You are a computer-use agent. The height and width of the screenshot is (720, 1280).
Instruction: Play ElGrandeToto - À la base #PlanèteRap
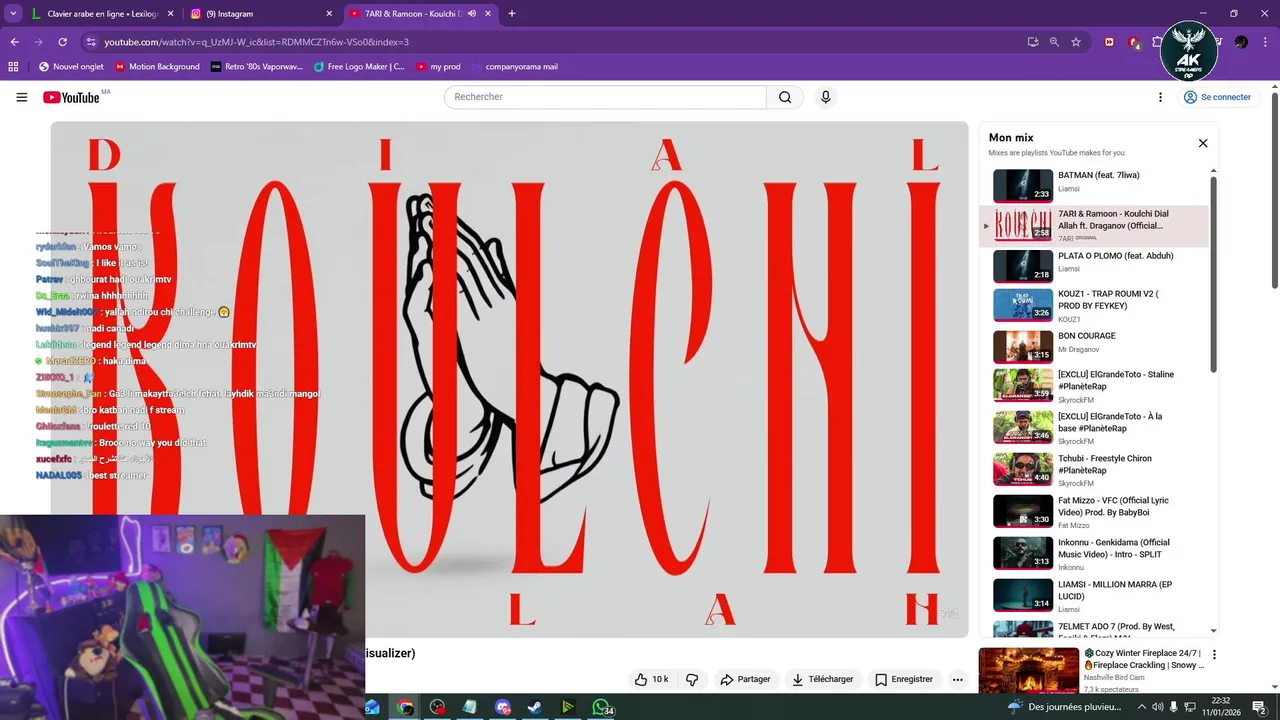pos(1094,427)
